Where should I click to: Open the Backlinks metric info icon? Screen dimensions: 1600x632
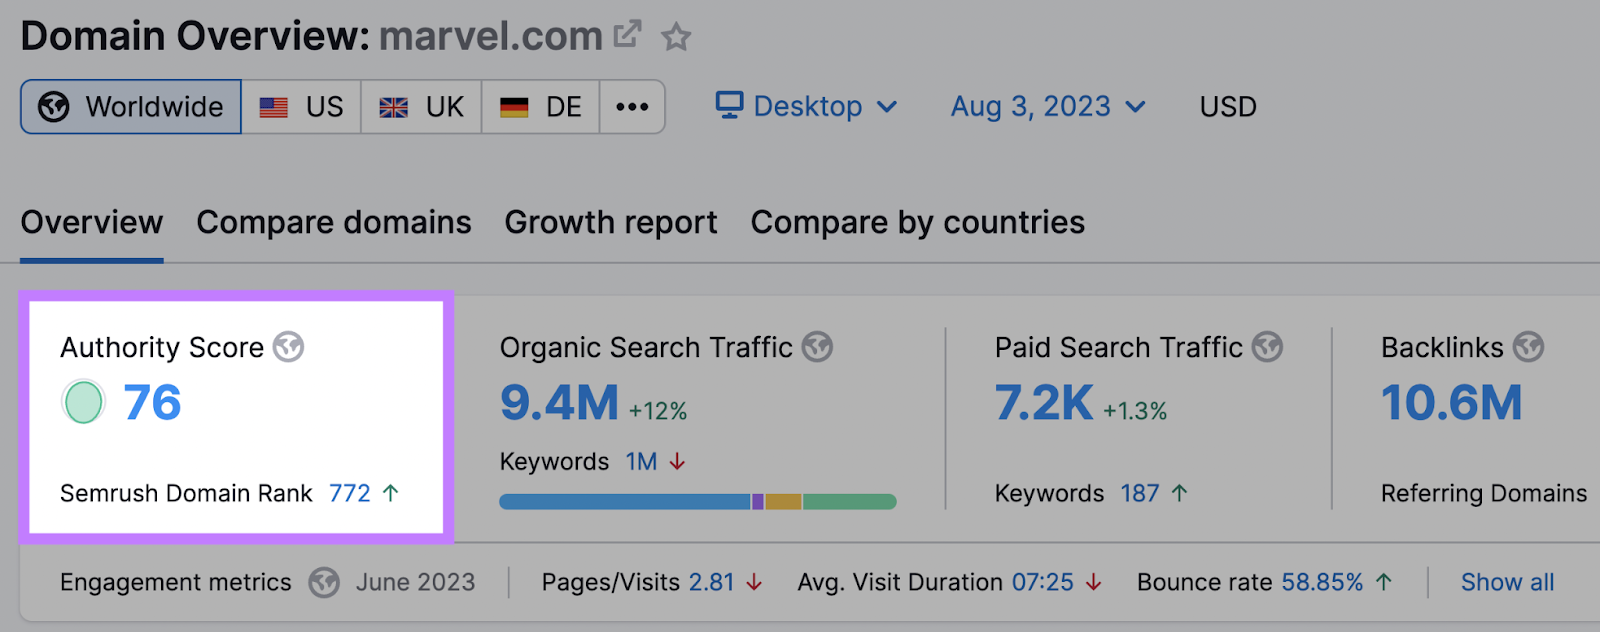(x=1529, y=347)
